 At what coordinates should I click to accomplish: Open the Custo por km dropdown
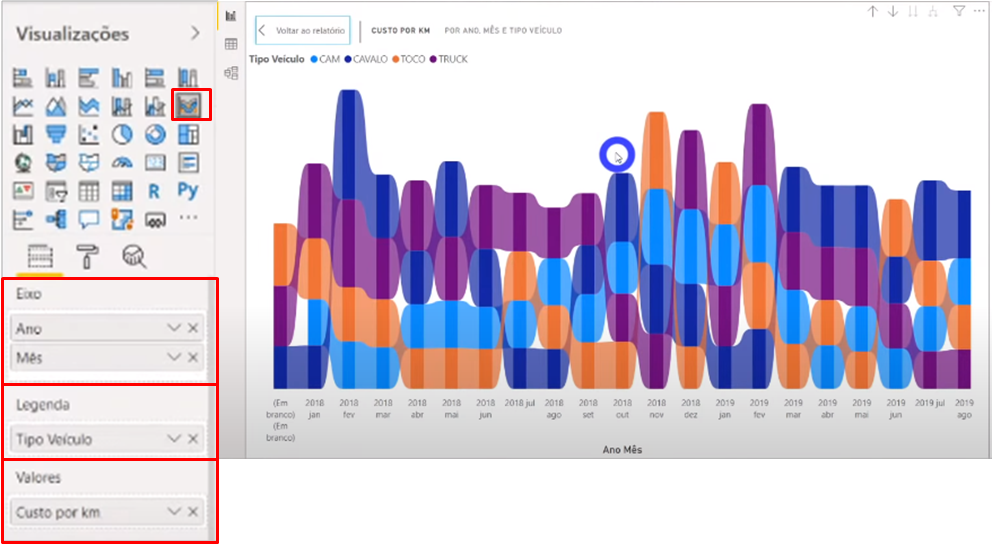(174, 512)
